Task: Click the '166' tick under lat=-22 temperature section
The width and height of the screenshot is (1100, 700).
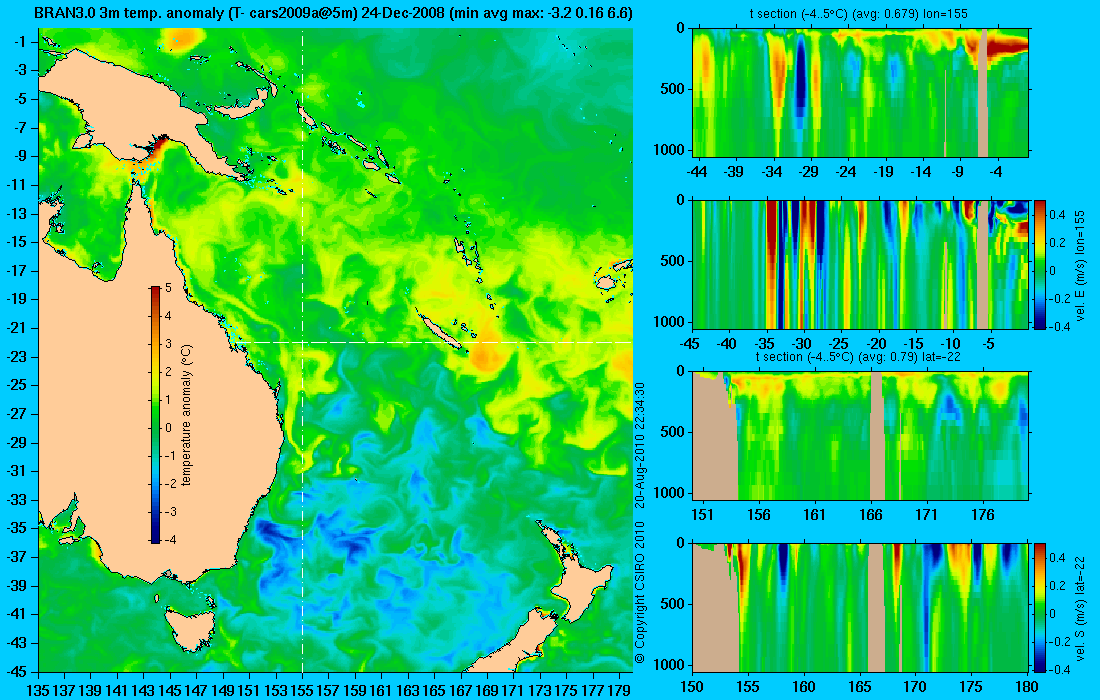Action: (871, 515)
